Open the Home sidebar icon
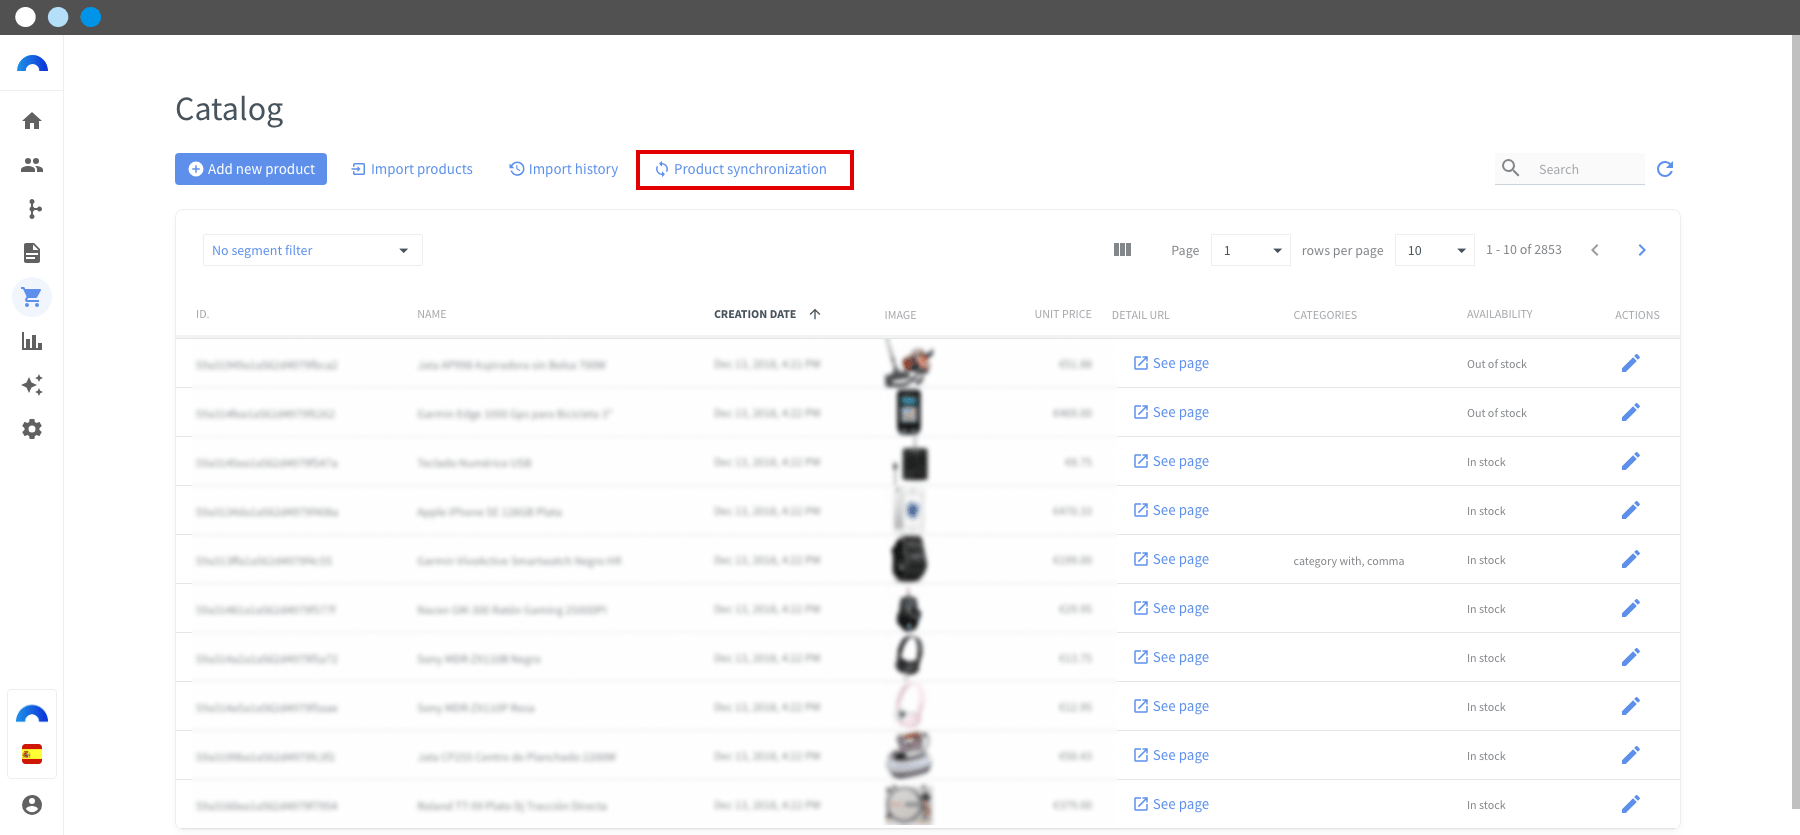 pos(32,121)
